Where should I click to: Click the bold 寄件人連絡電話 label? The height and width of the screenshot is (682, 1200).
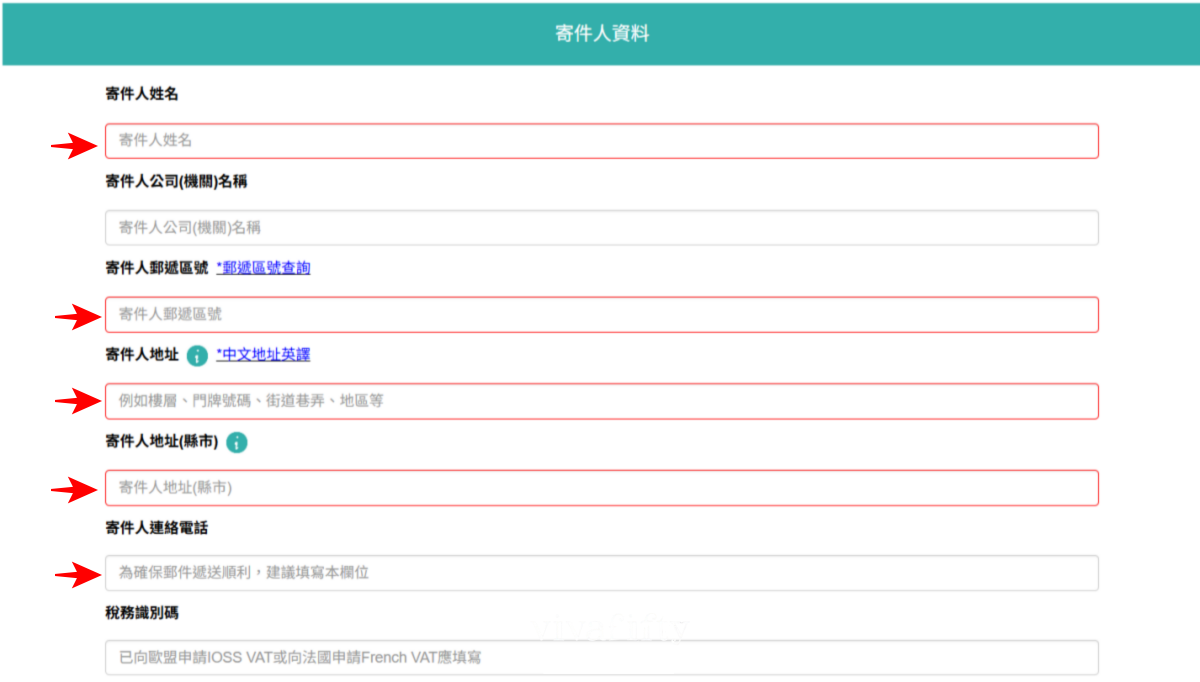pyautogui.click(x=156, y=527)
